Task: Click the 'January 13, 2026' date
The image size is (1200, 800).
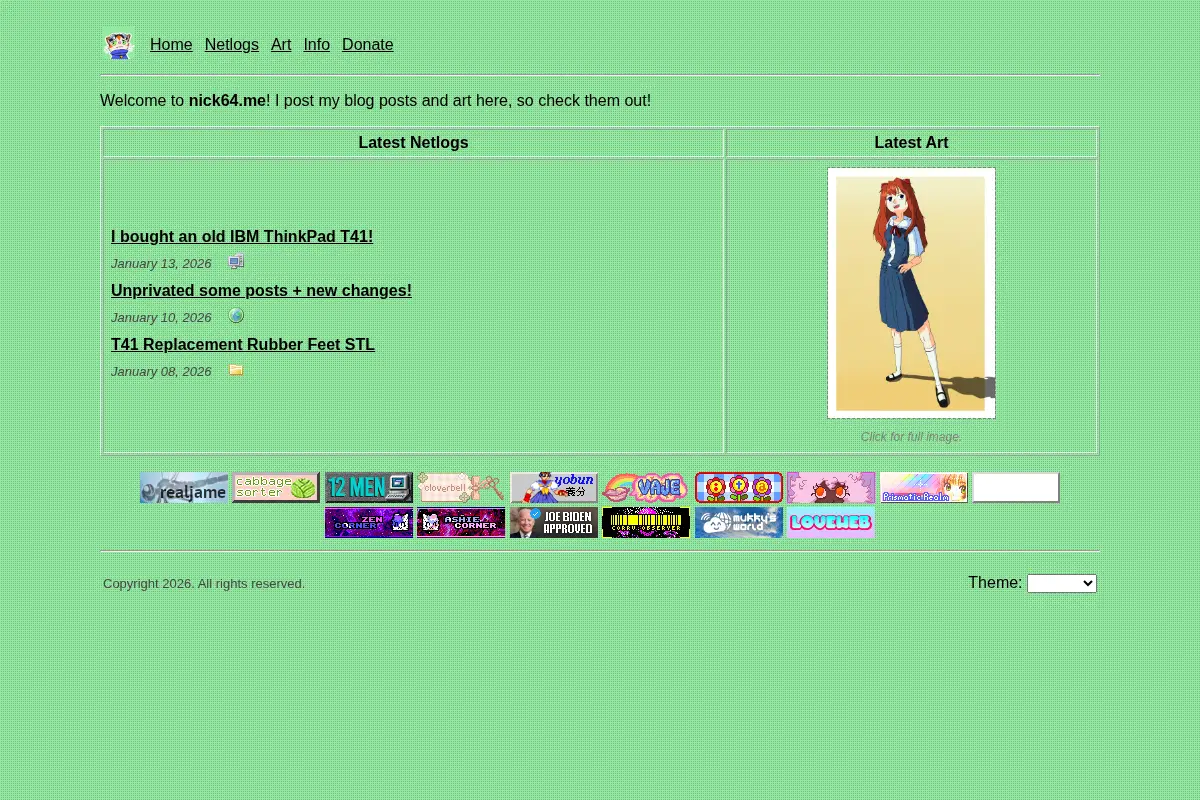Action: pyautogui.click(x=161, y=264)
